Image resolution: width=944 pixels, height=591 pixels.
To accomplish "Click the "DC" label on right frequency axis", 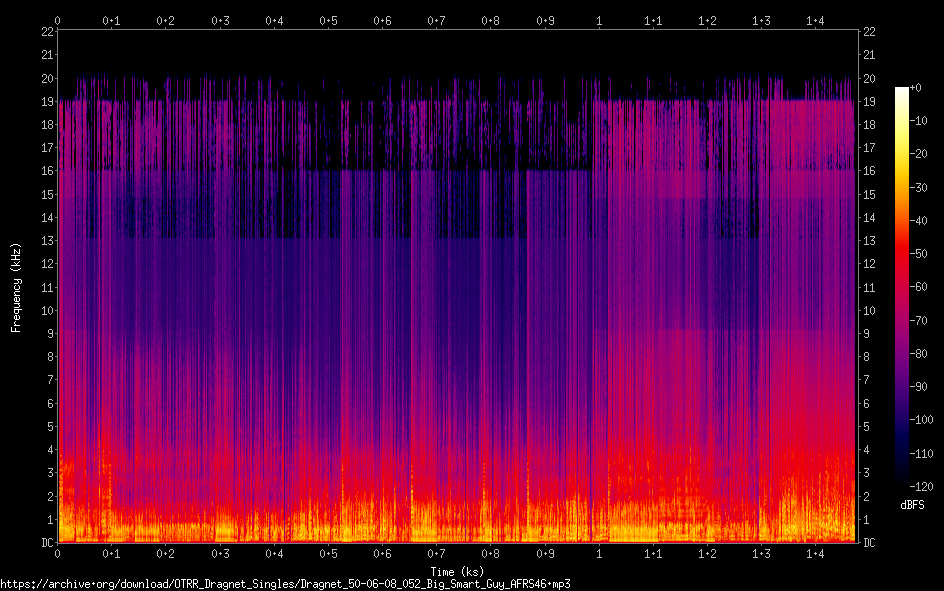I will coord(869,543).
